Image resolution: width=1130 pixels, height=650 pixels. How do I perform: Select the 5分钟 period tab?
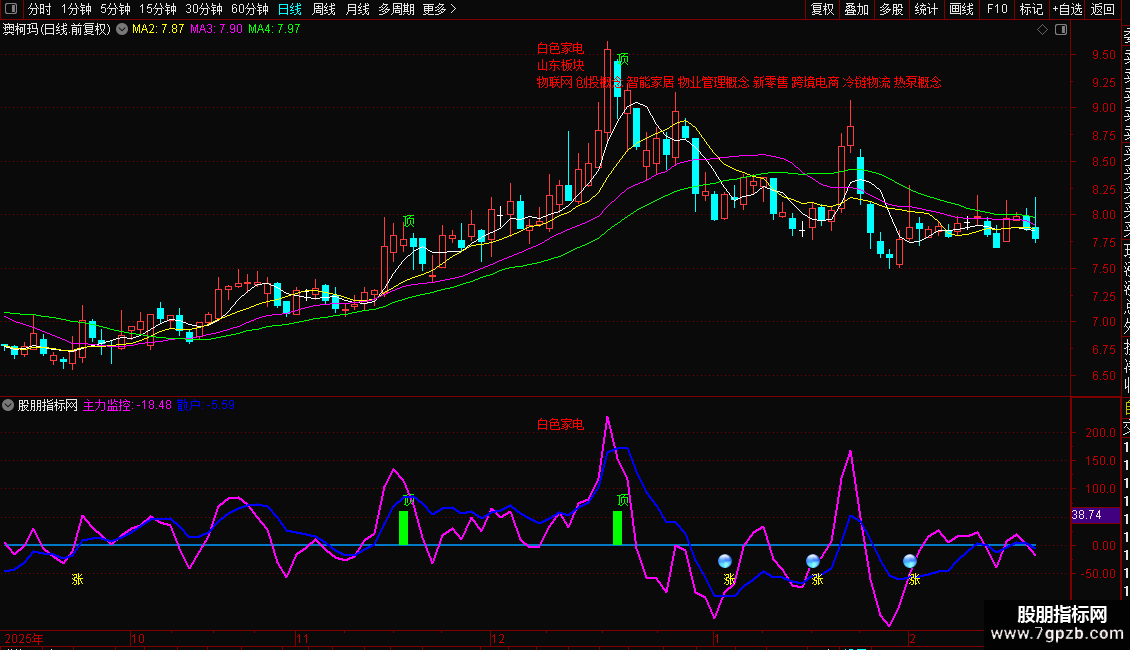115,9
